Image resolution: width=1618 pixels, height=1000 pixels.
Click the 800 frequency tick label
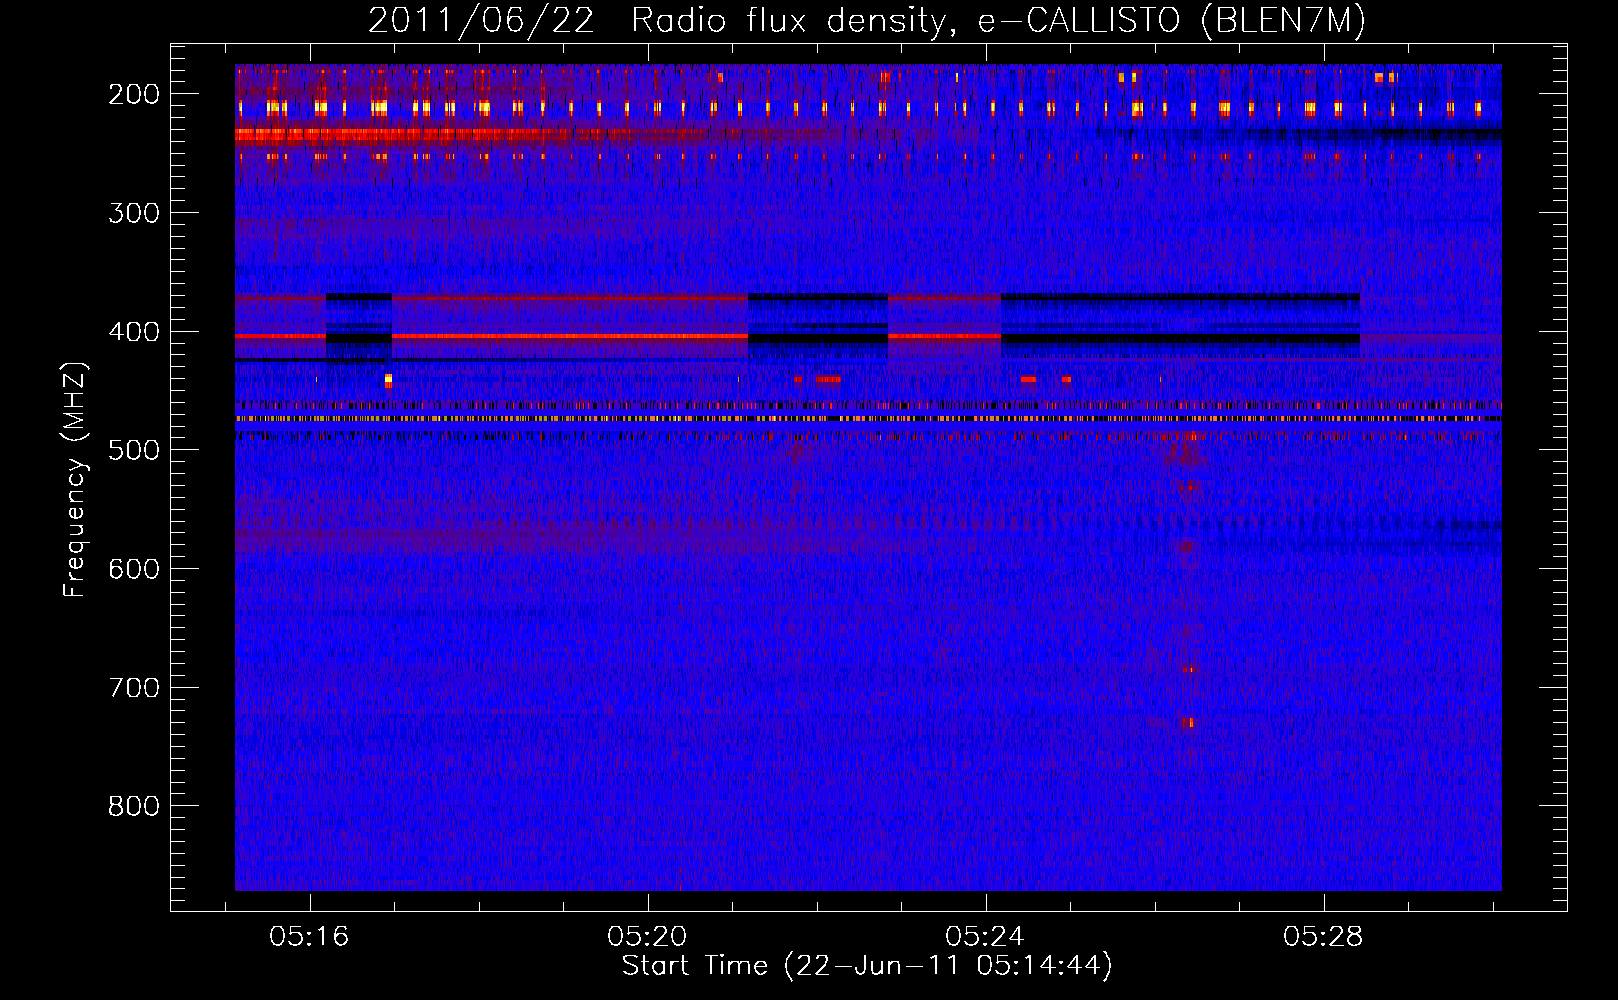[x=134, y=806]
